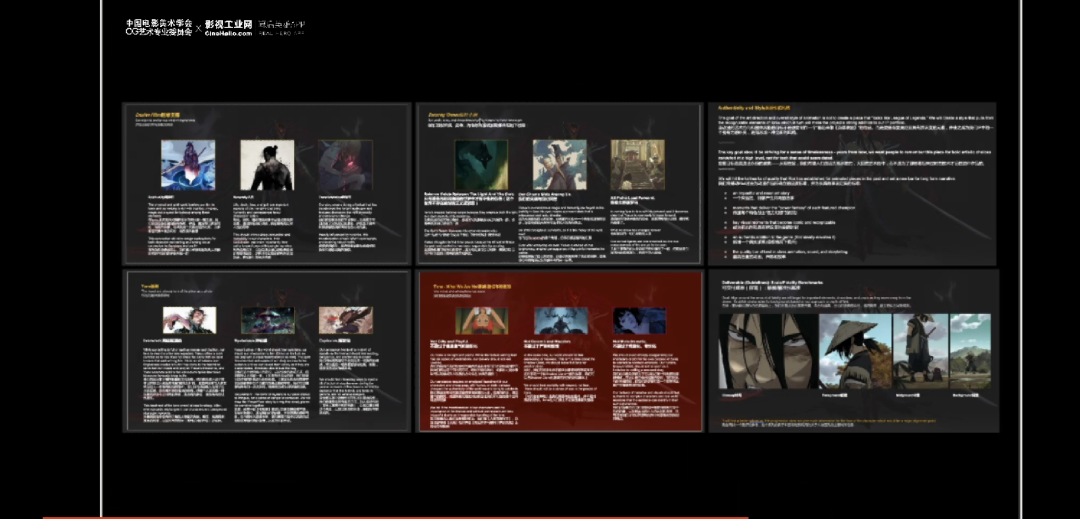Click the swordsman against sky artwork
This screenshot has width=1080, height=519.
tap(559, 164)
